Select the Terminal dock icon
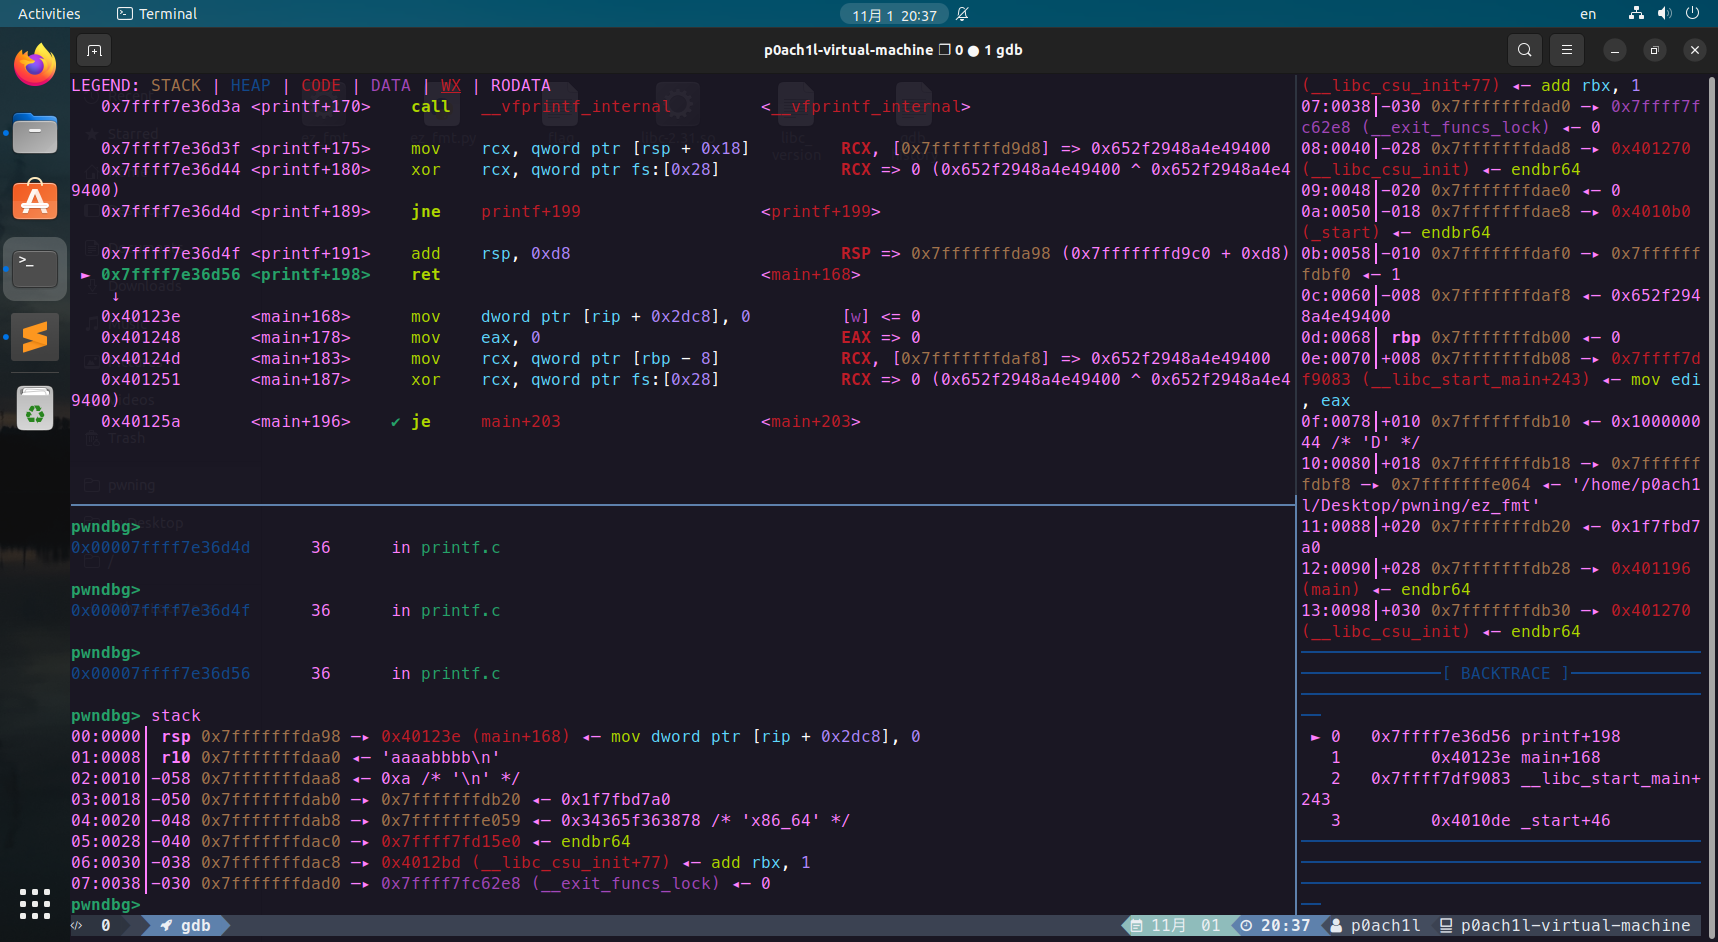The image size is (1718, 942). pos(35,269)
